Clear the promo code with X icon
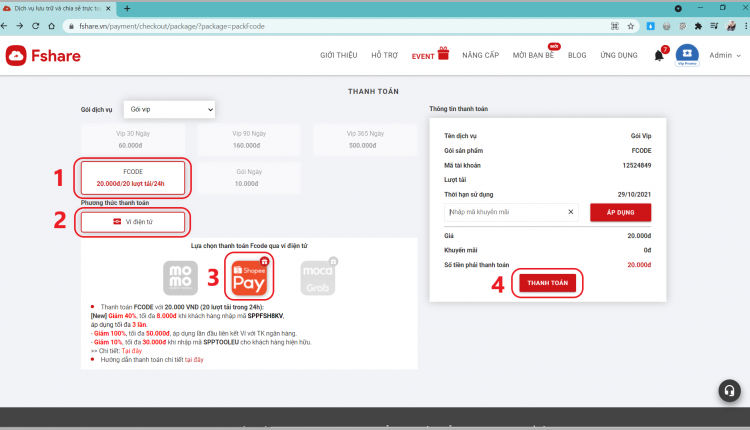 [571, 212]
